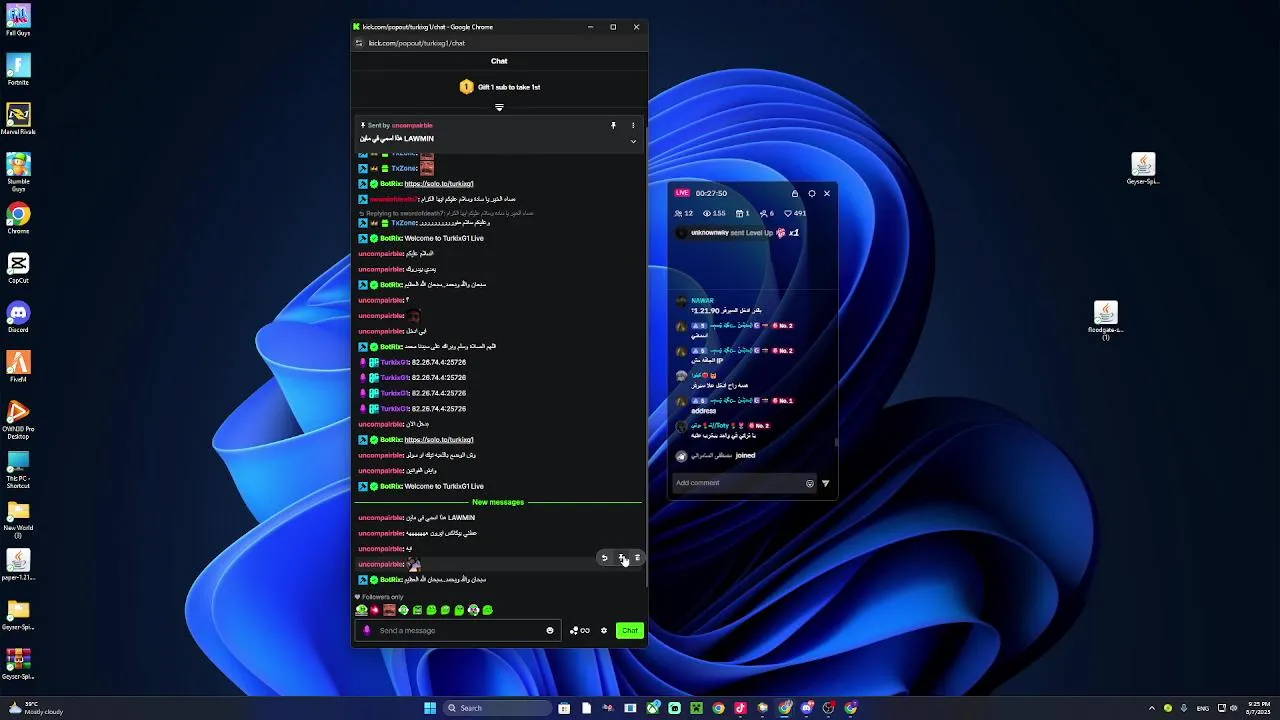
Task: Click the viewers eye count 155
Action: (x=714, y=213)
